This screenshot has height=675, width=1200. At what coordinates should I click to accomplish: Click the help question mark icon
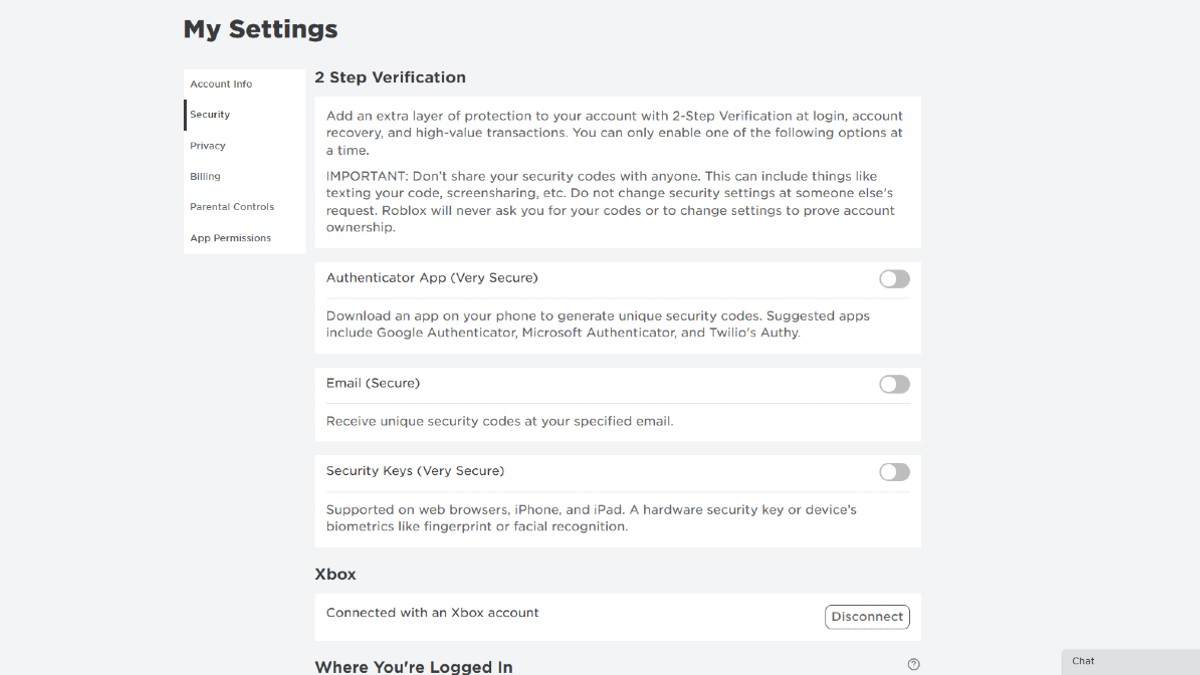click(913, 664)
